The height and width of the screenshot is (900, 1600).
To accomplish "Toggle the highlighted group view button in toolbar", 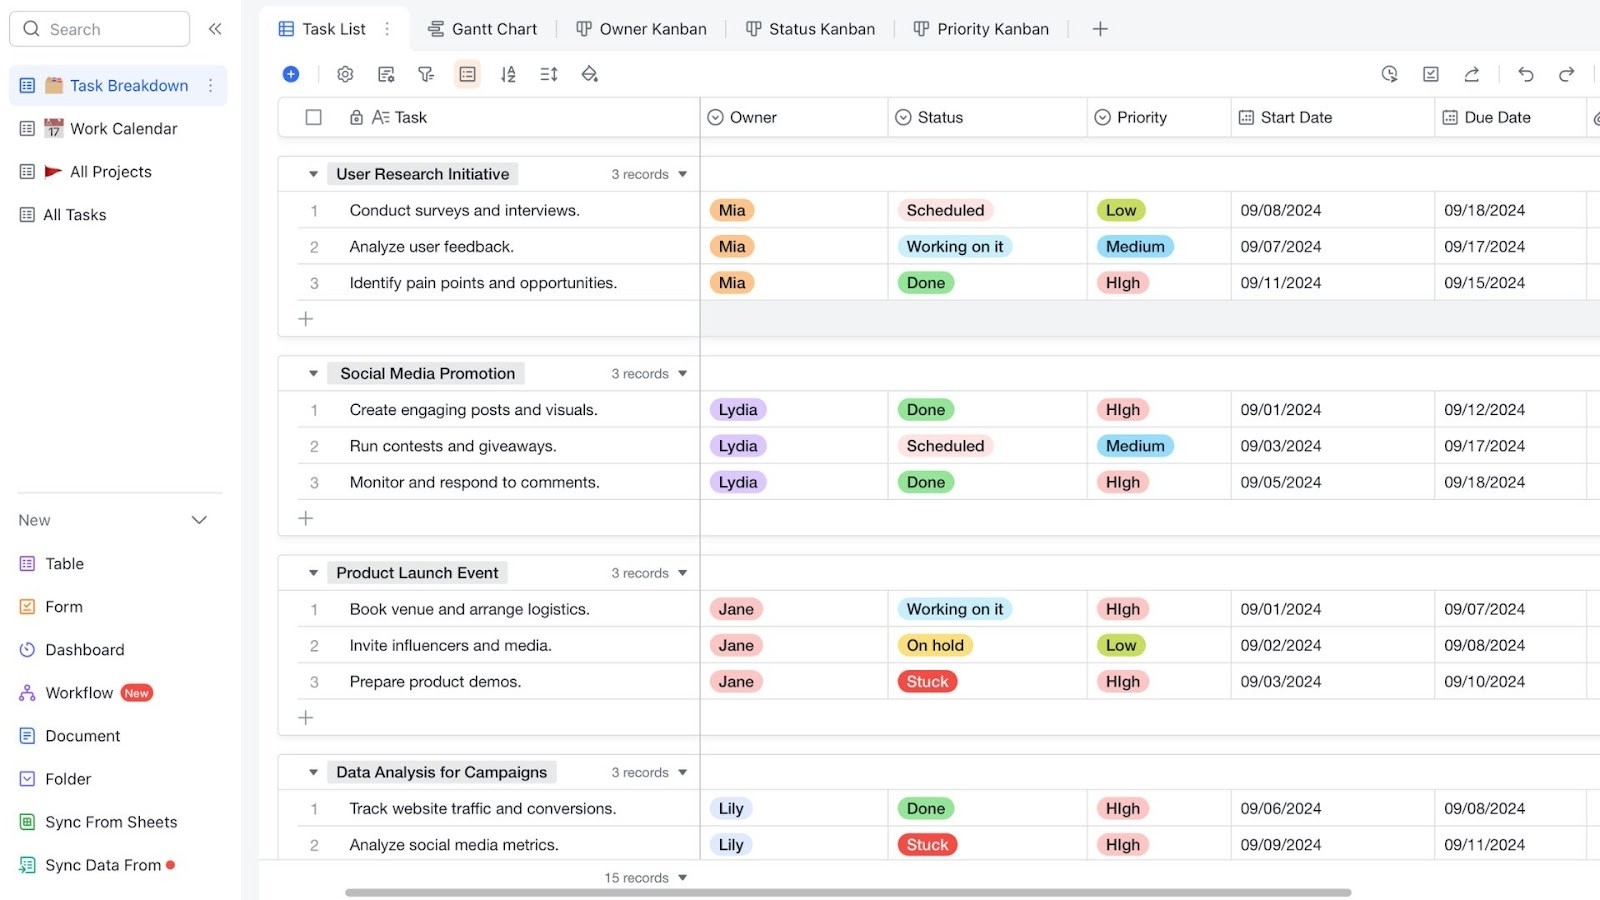I will click(467, 74).
